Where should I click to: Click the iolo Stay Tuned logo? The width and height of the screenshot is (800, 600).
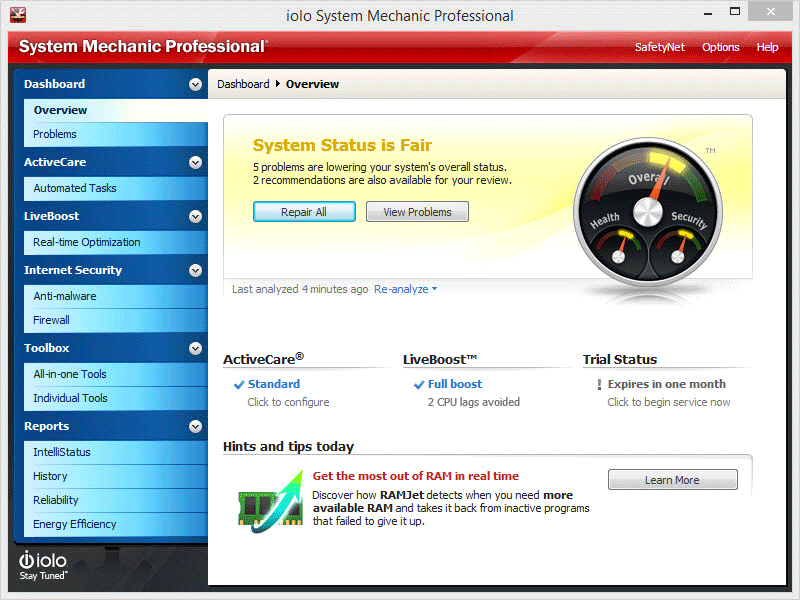point(43,565)
